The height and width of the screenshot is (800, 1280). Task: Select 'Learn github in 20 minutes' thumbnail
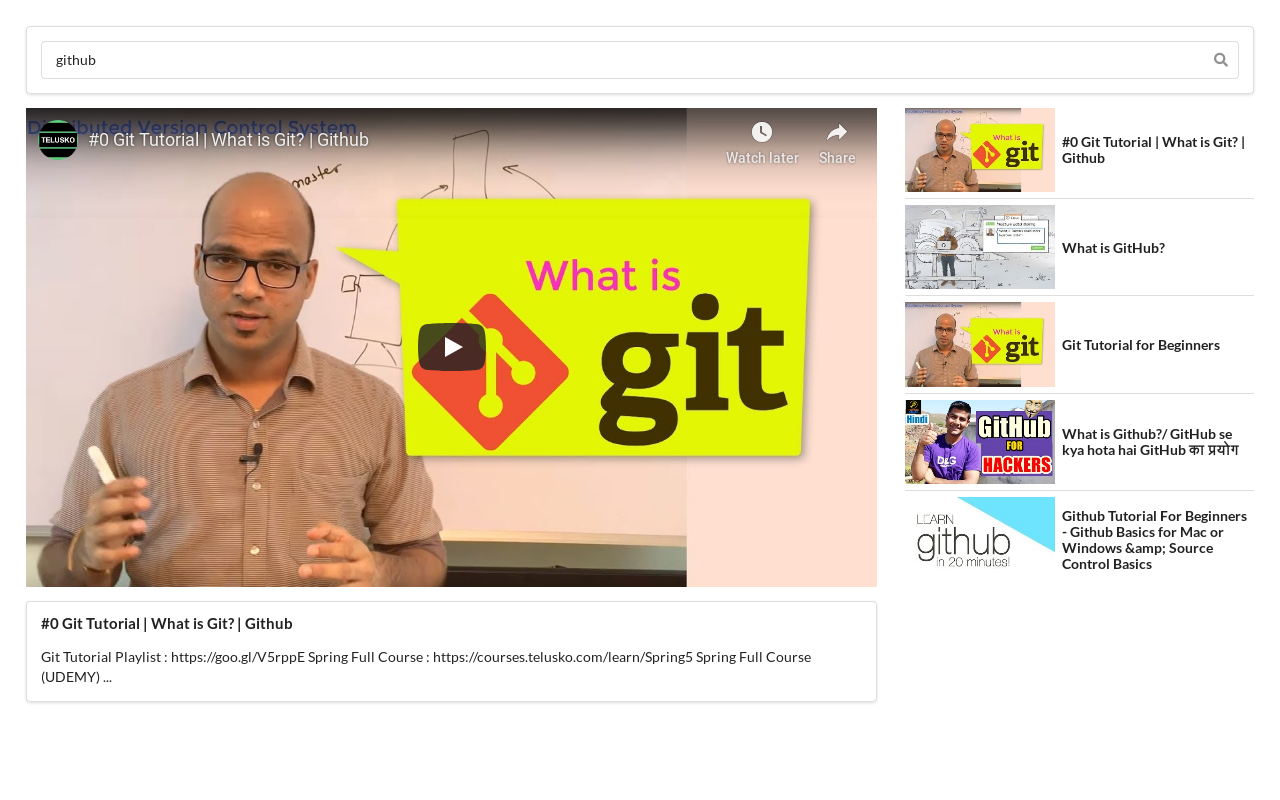tap(980, 539)
